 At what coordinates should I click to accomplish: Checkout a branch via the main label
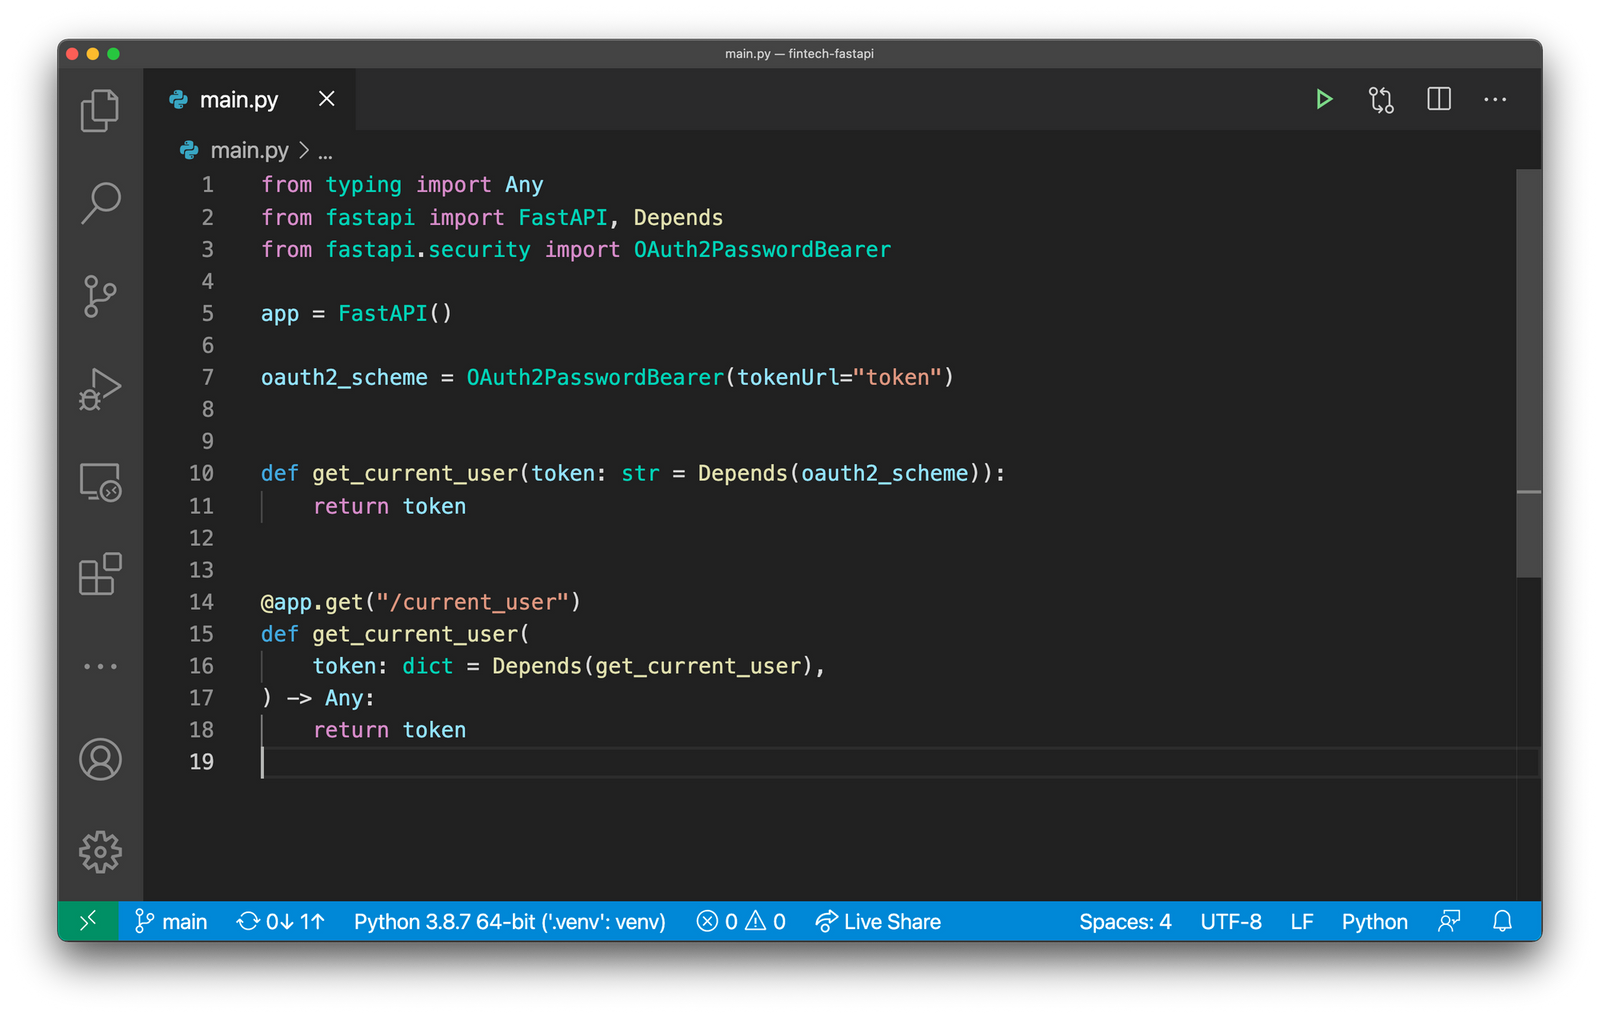[170, 921]
